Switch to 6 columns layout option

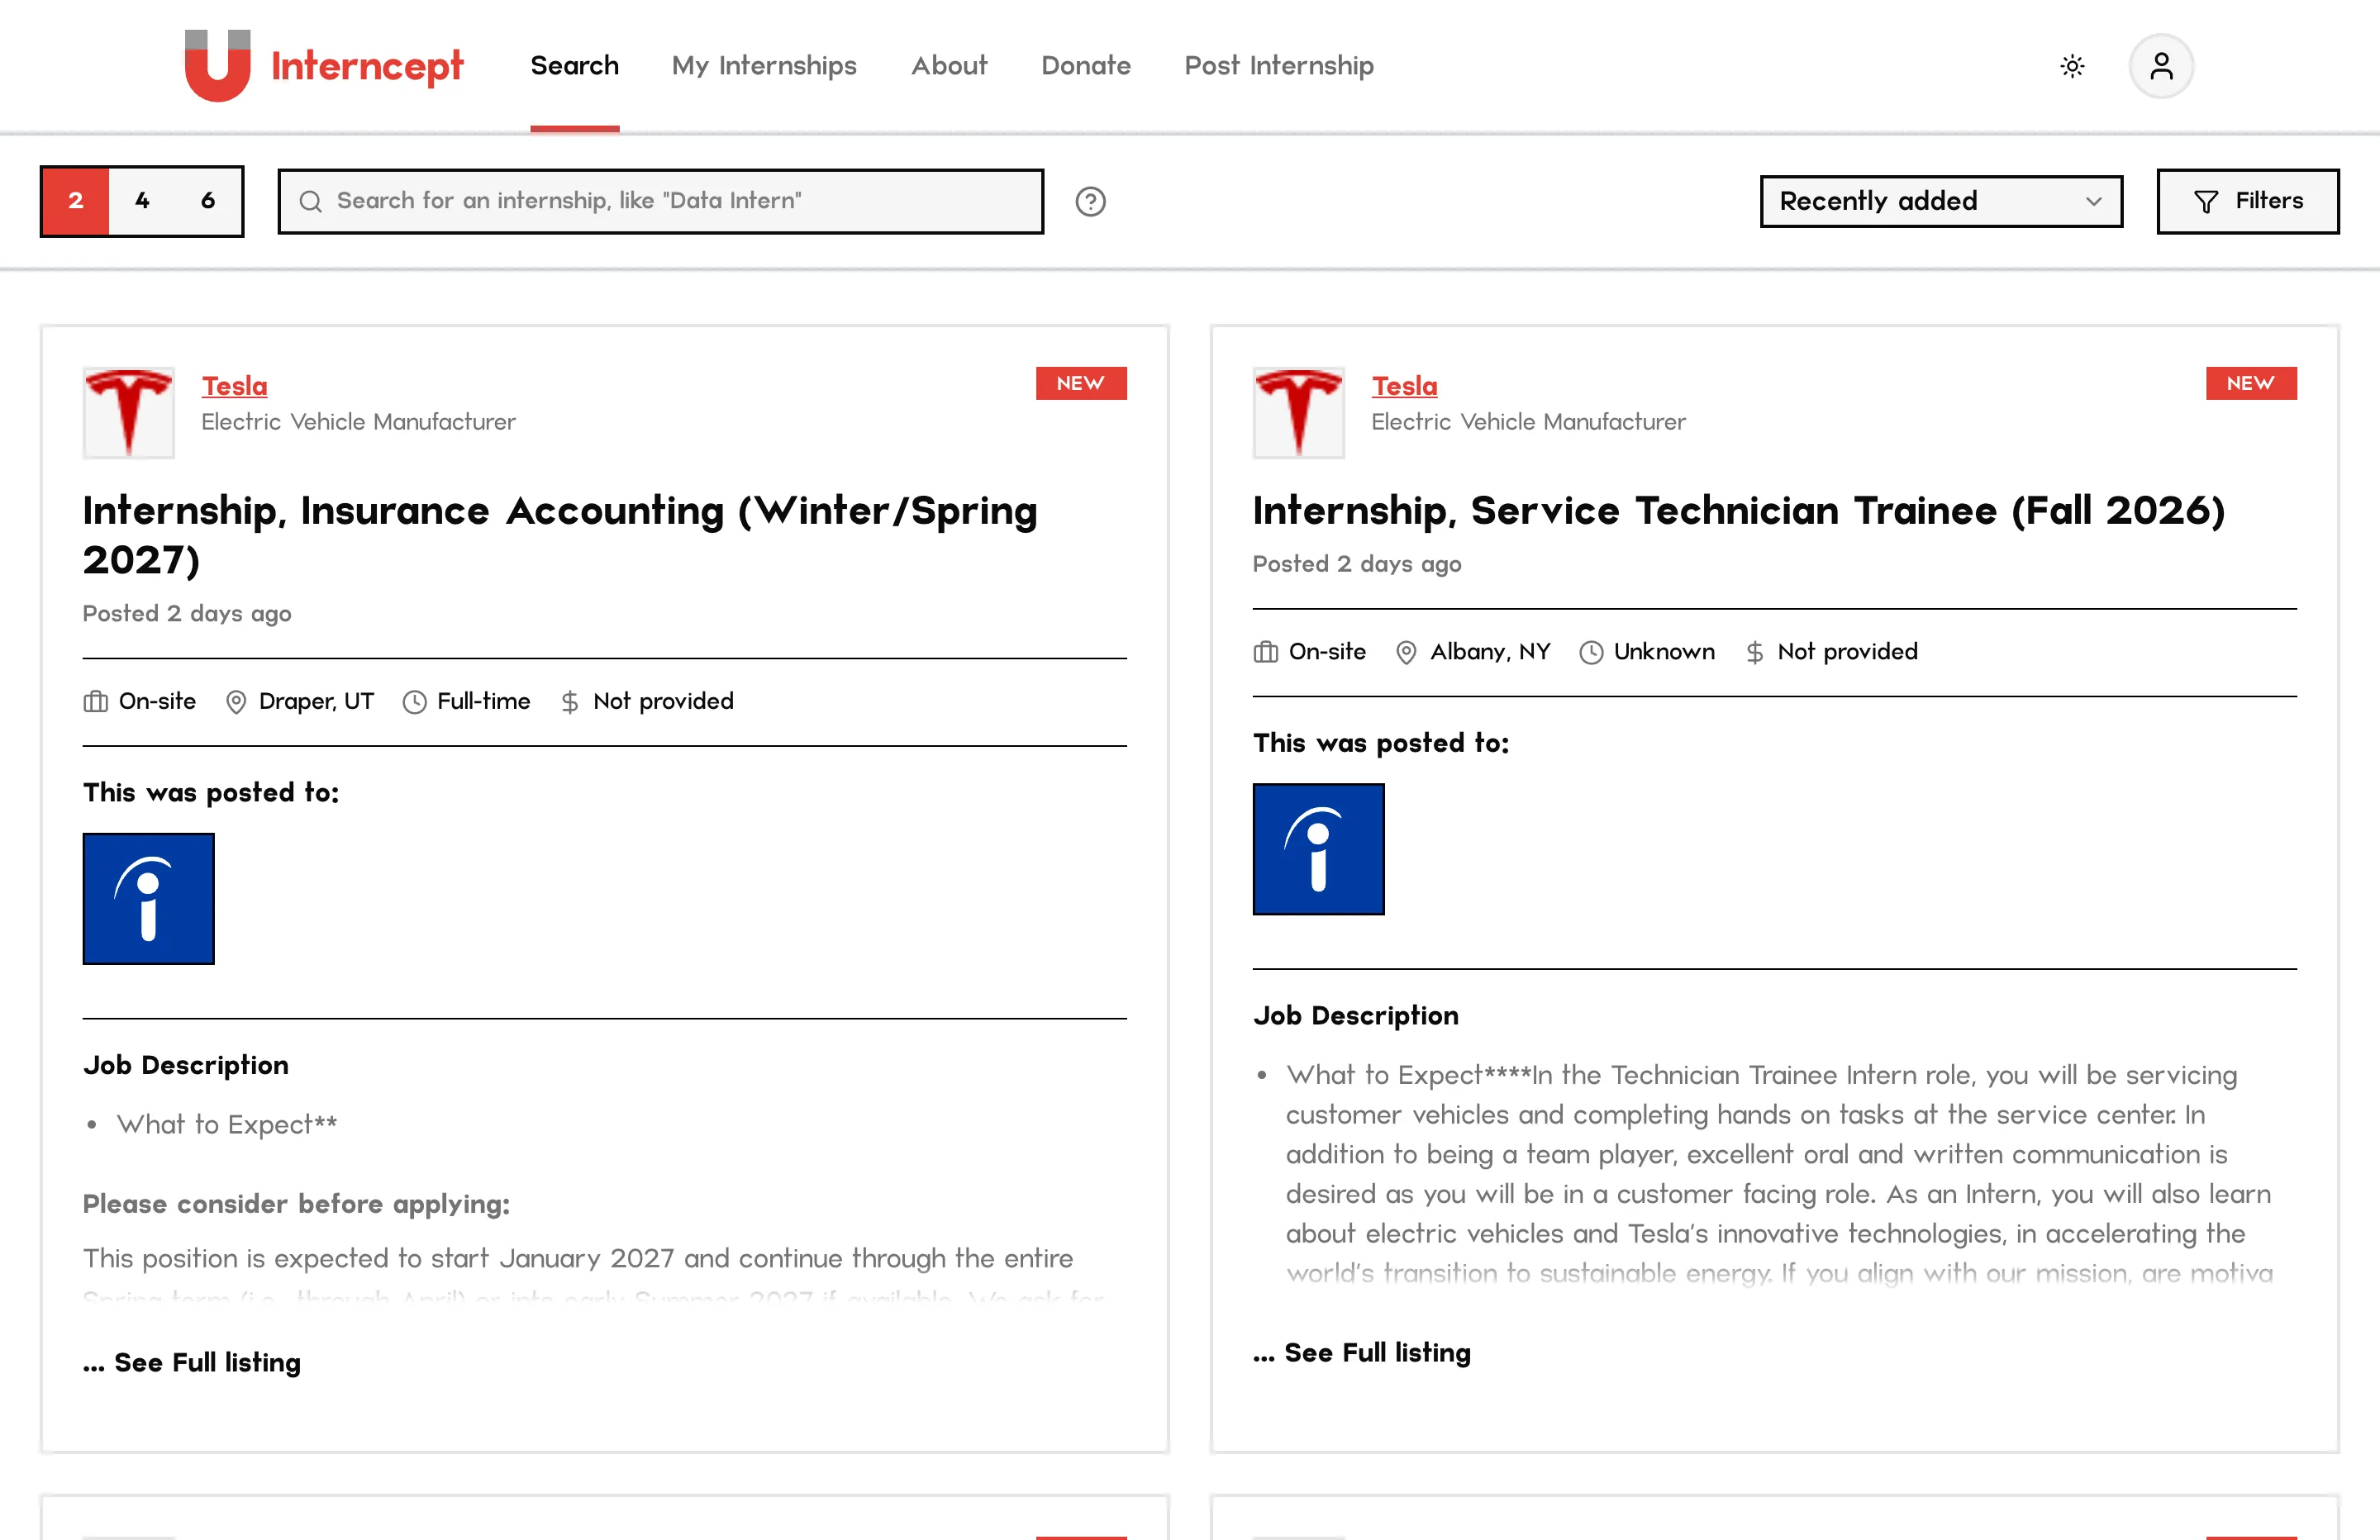coord(208,201)
